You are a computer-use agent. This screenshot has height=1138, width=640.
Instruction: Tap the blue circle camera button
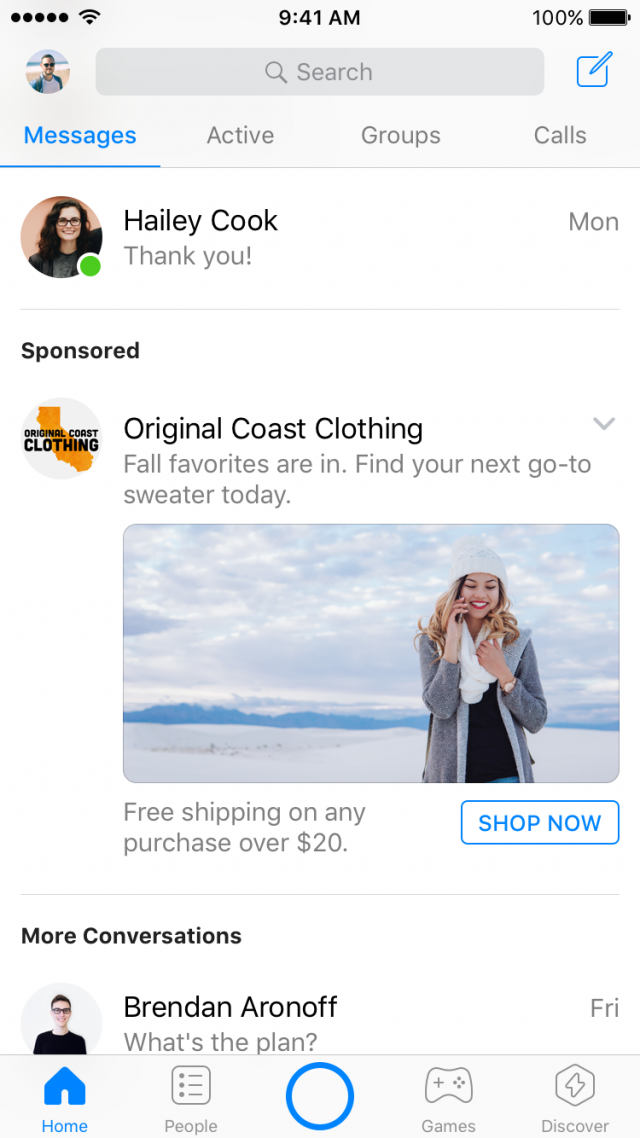[x=320, y=1096]
